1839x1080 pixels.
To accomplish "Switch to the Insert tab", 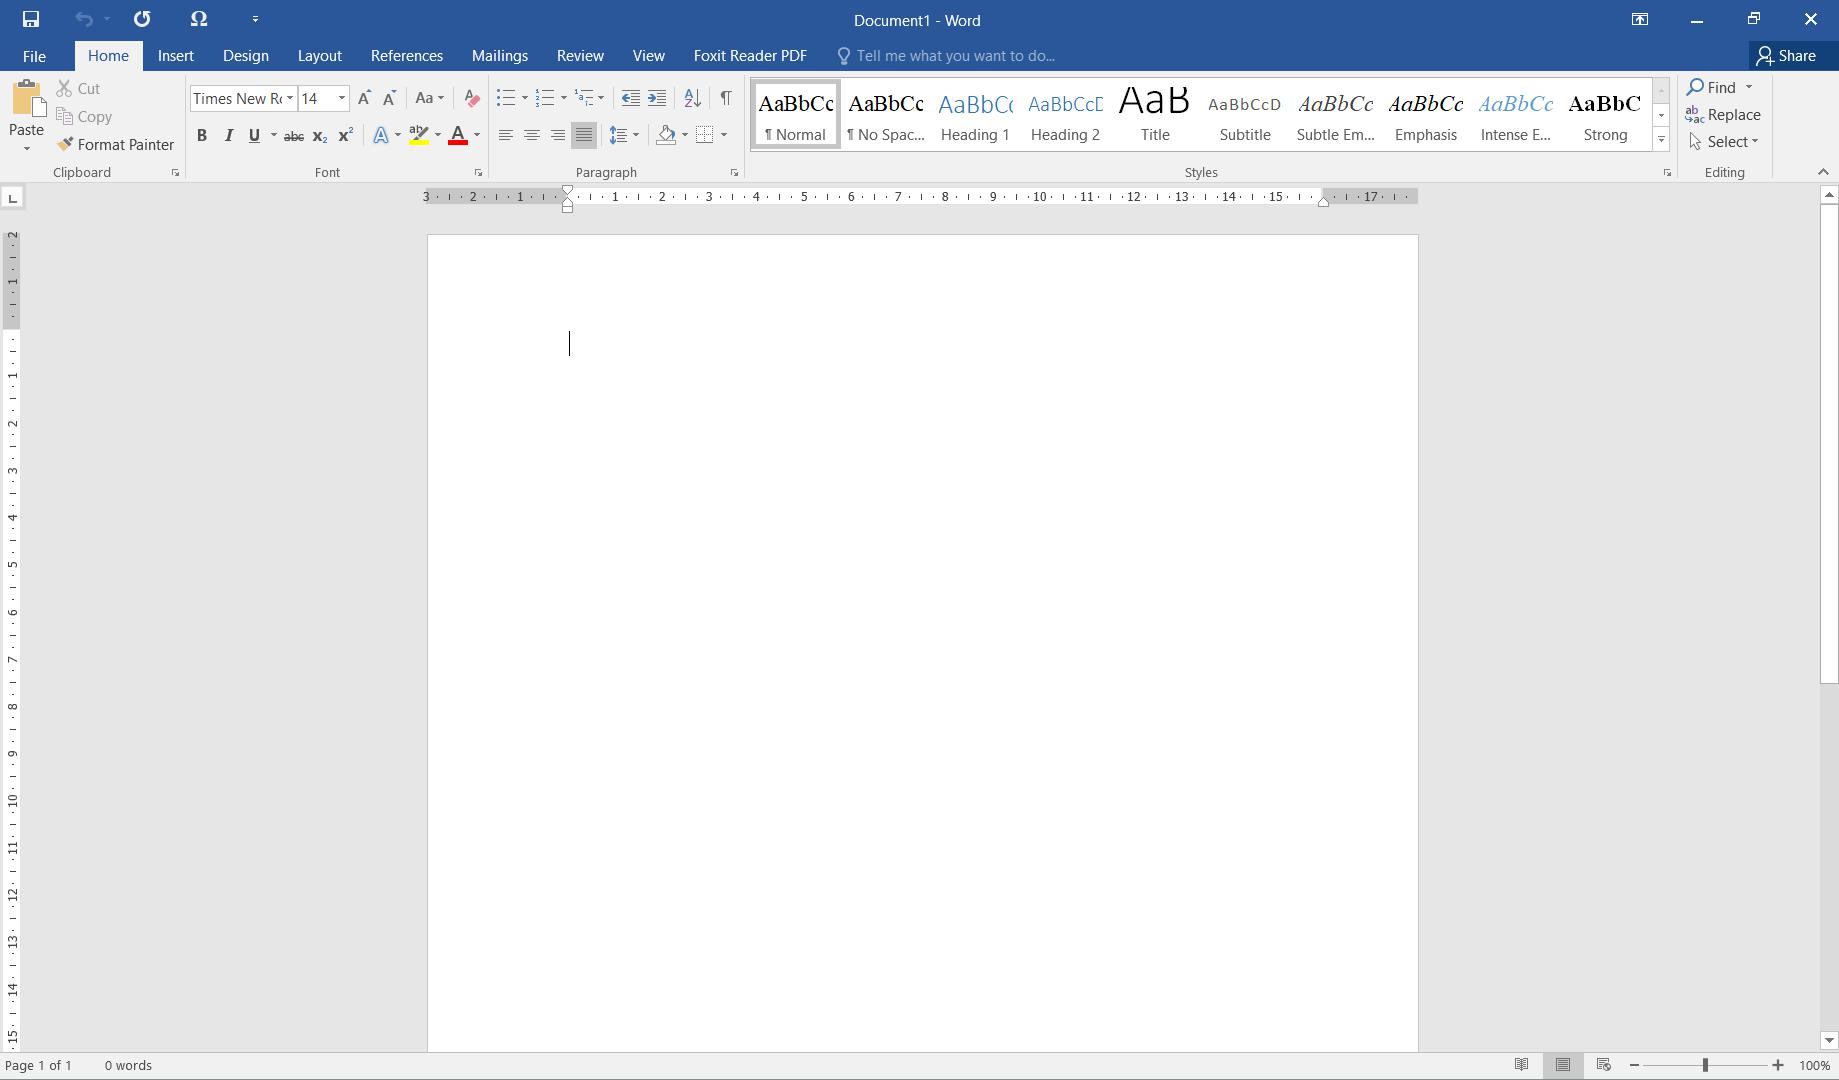I will [x=175, y=56].
